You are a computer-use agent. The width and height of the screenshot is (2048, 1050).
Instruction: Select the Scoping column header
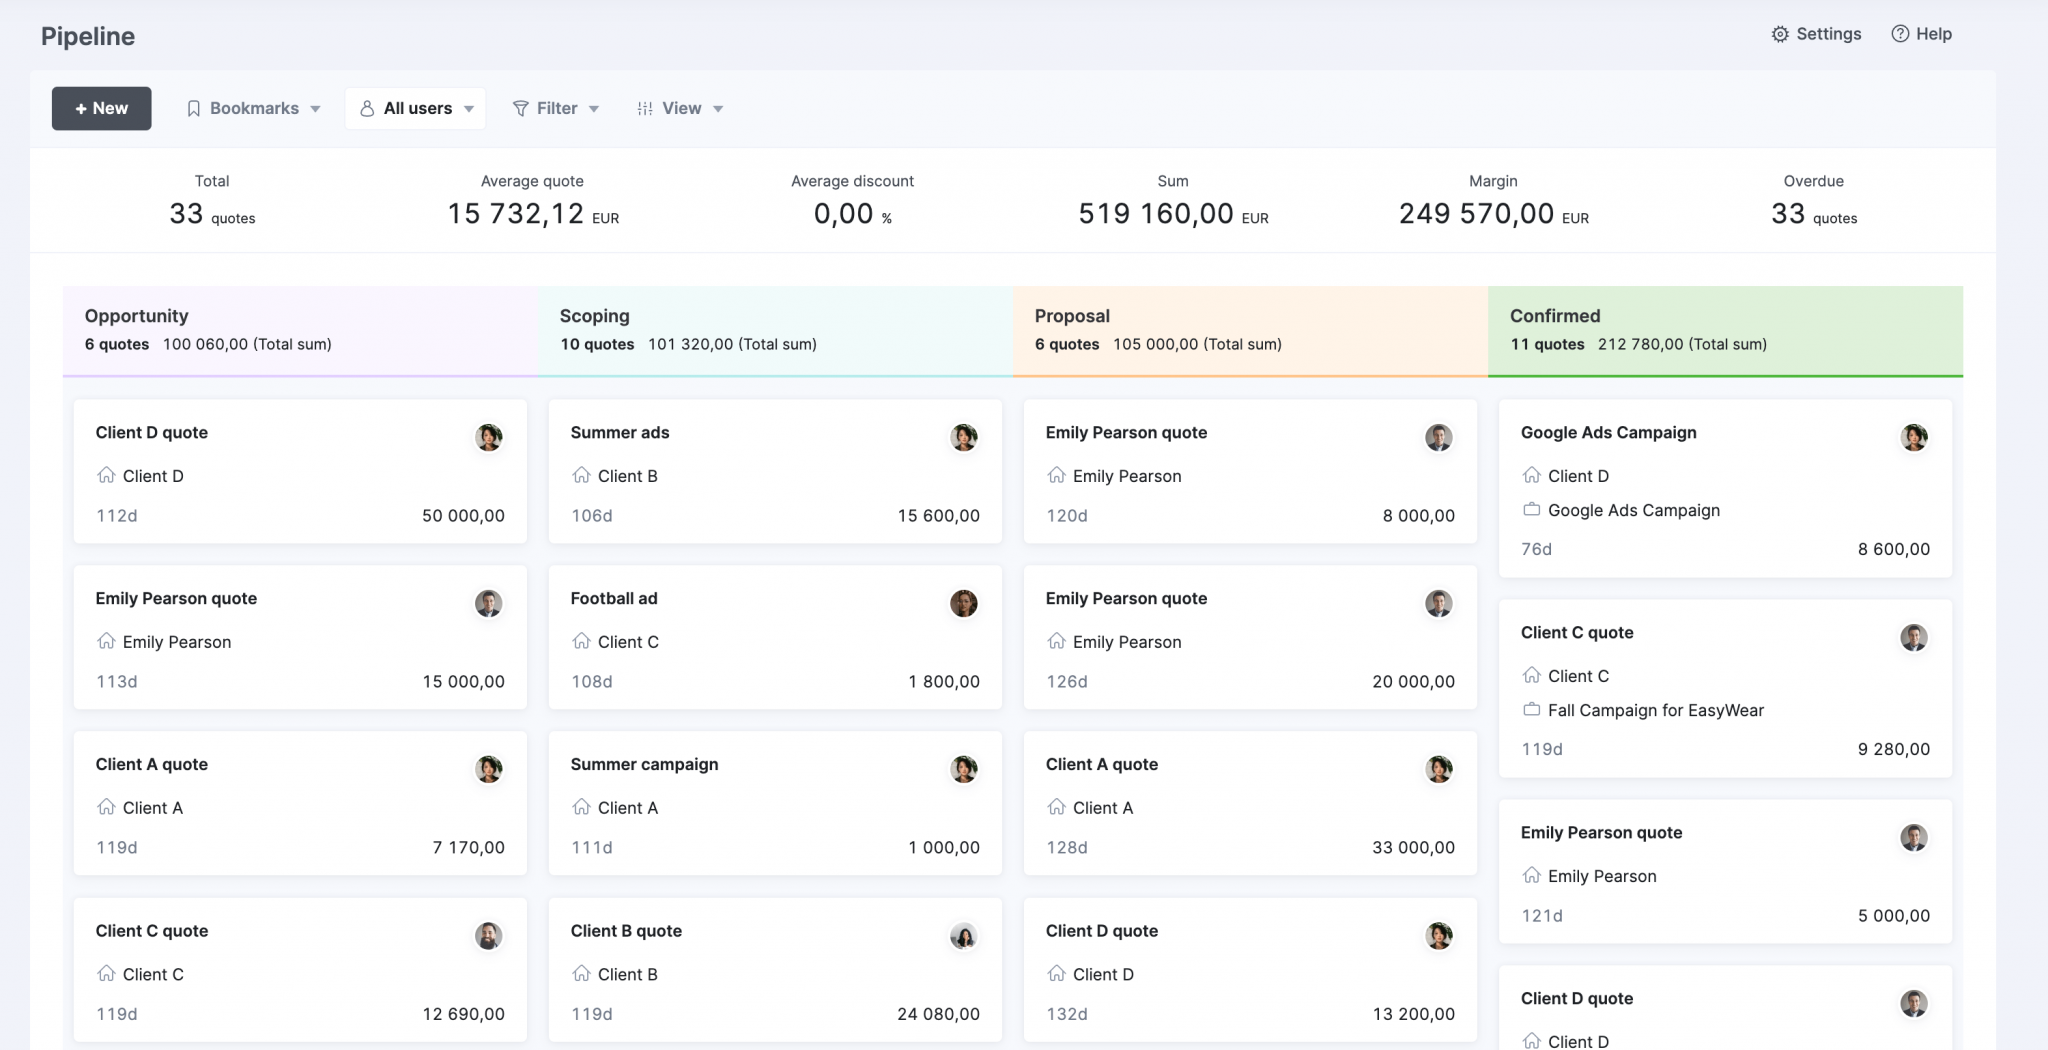(x=594, y=316)
